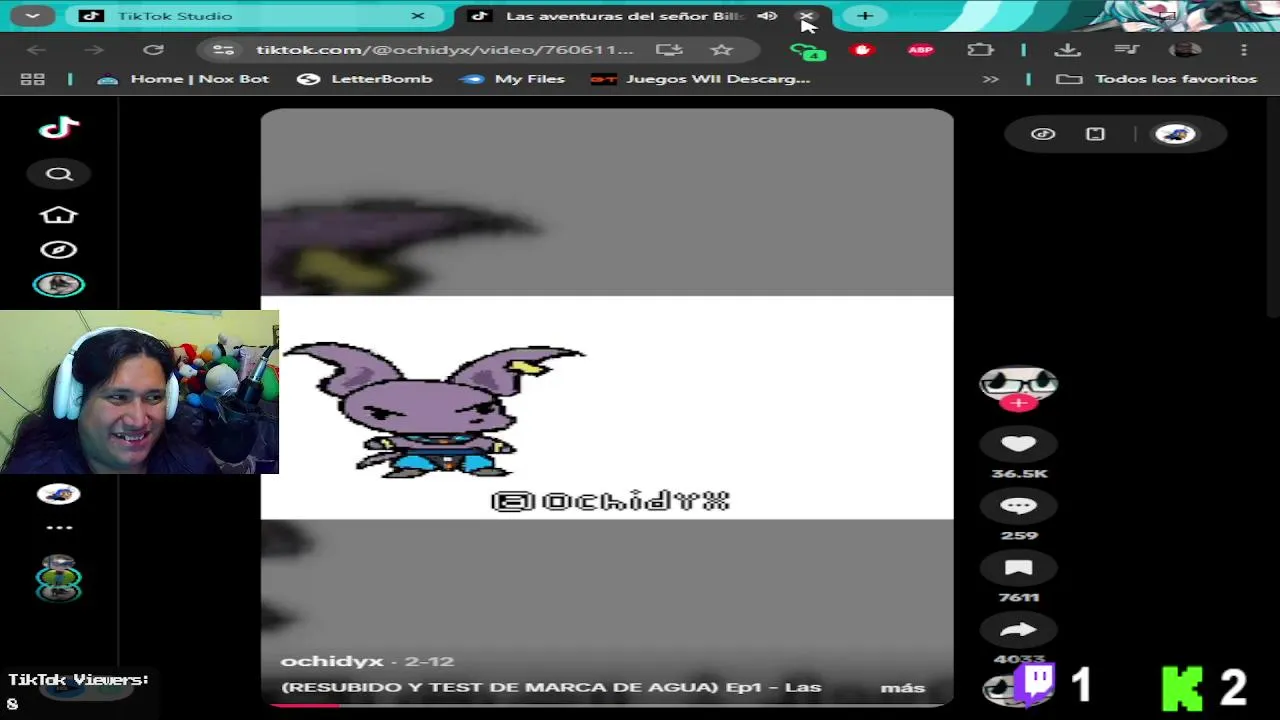Image resolution: width=1280 pixels, height=720 pixels.
Task: Open the 'My Files' bookmark
Action: coord(513,79)
